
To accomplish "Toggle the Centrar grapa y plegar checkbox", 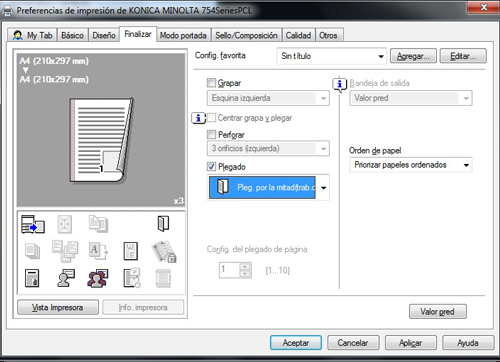I will pos(211,118).
